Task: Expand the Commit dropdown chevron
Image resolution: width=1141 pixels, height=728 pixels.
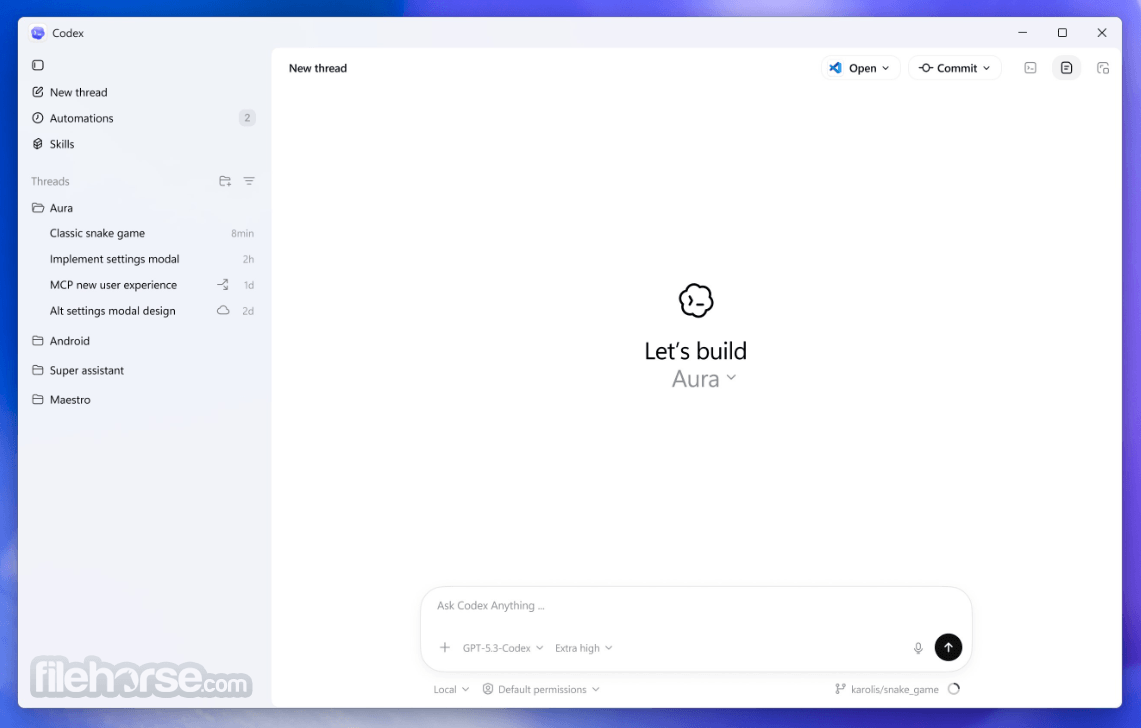Action: click(987, 68)
